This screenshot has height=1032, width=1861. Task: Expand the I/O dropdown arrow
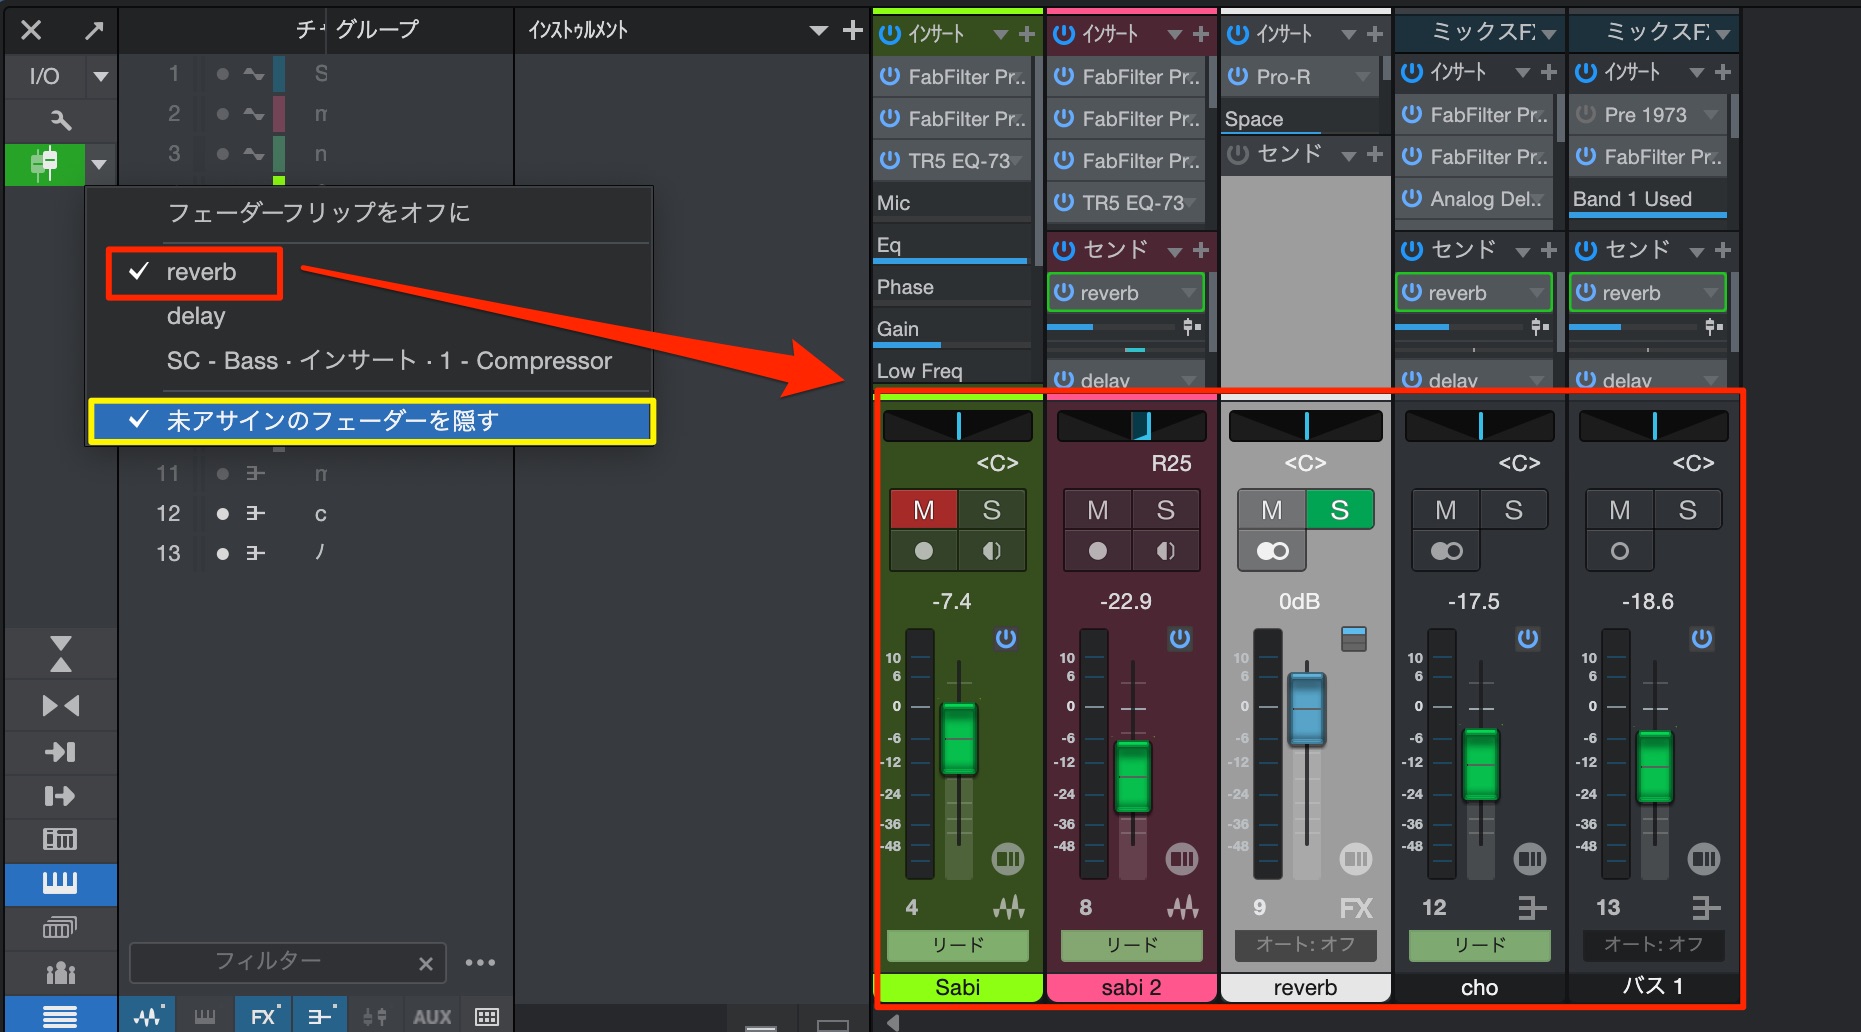coord(100,76)
